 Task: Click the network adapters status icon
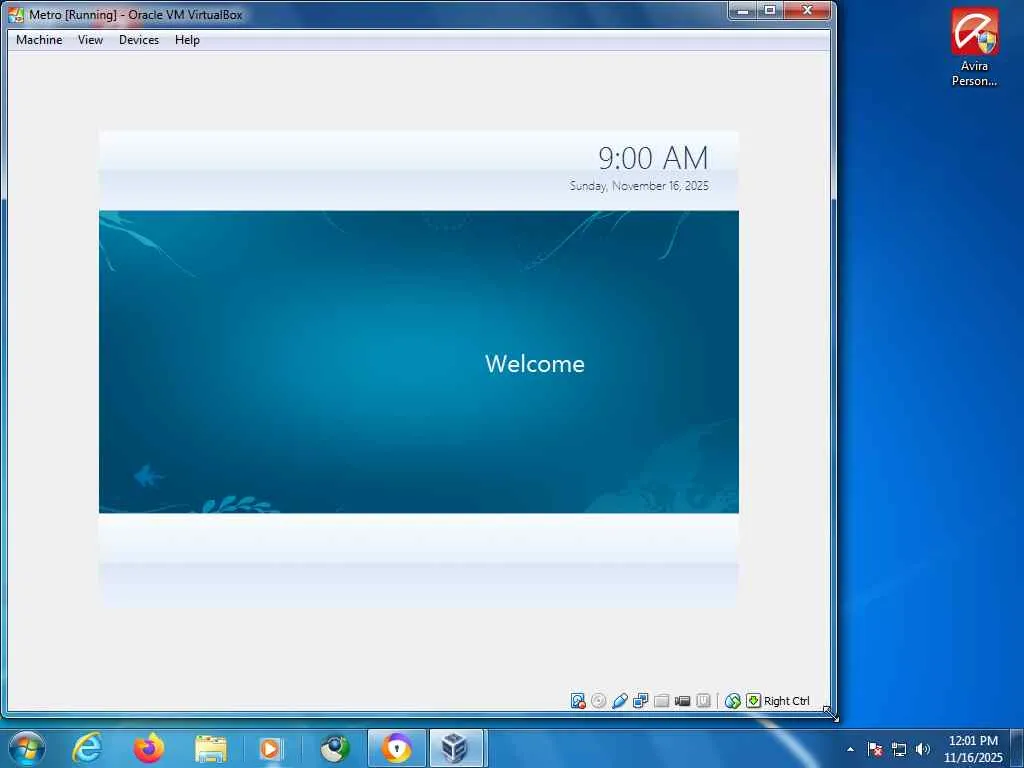[641, 701]
